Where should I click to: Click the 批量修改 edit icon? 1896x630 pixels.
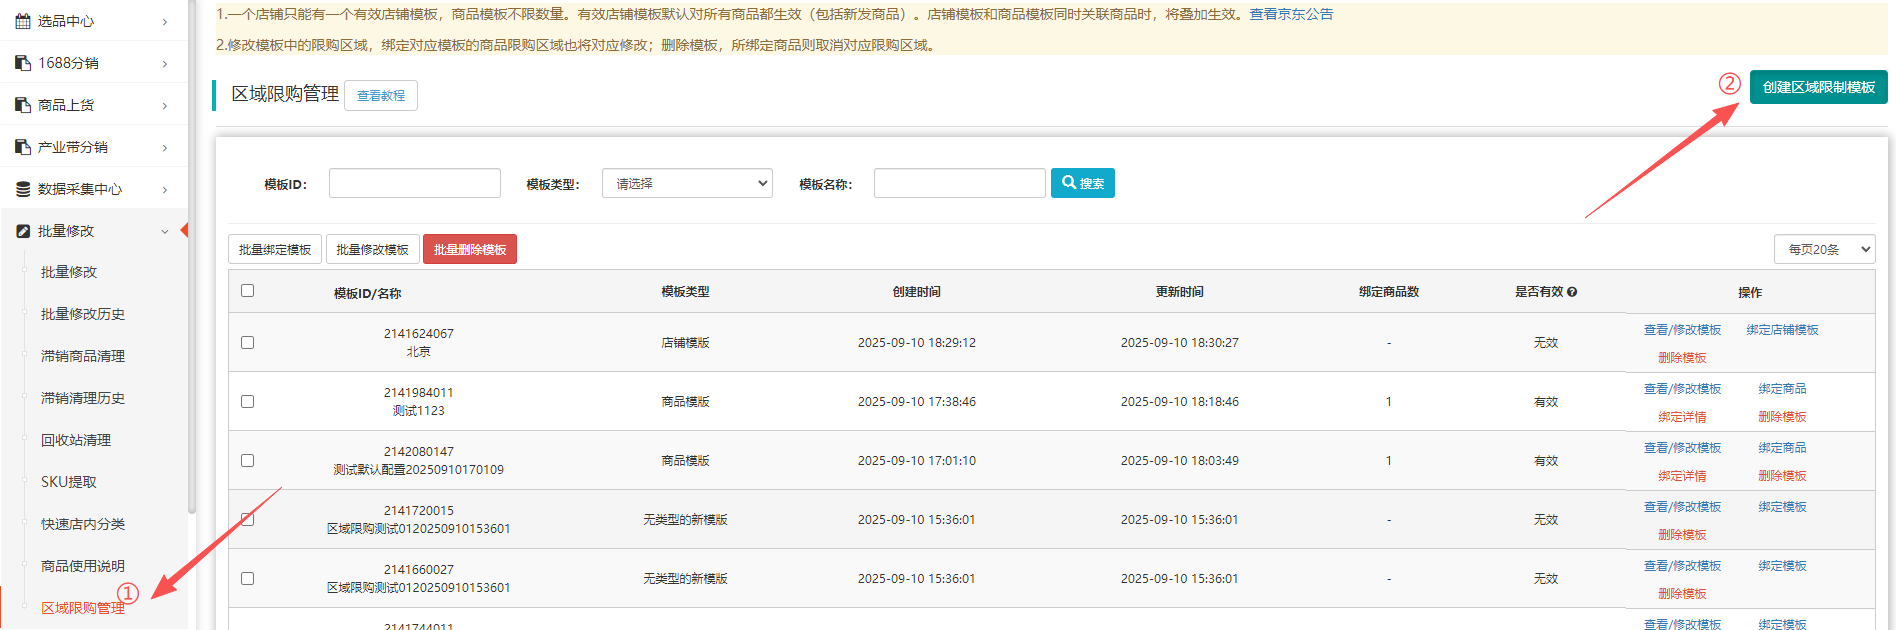pos(23,231)
